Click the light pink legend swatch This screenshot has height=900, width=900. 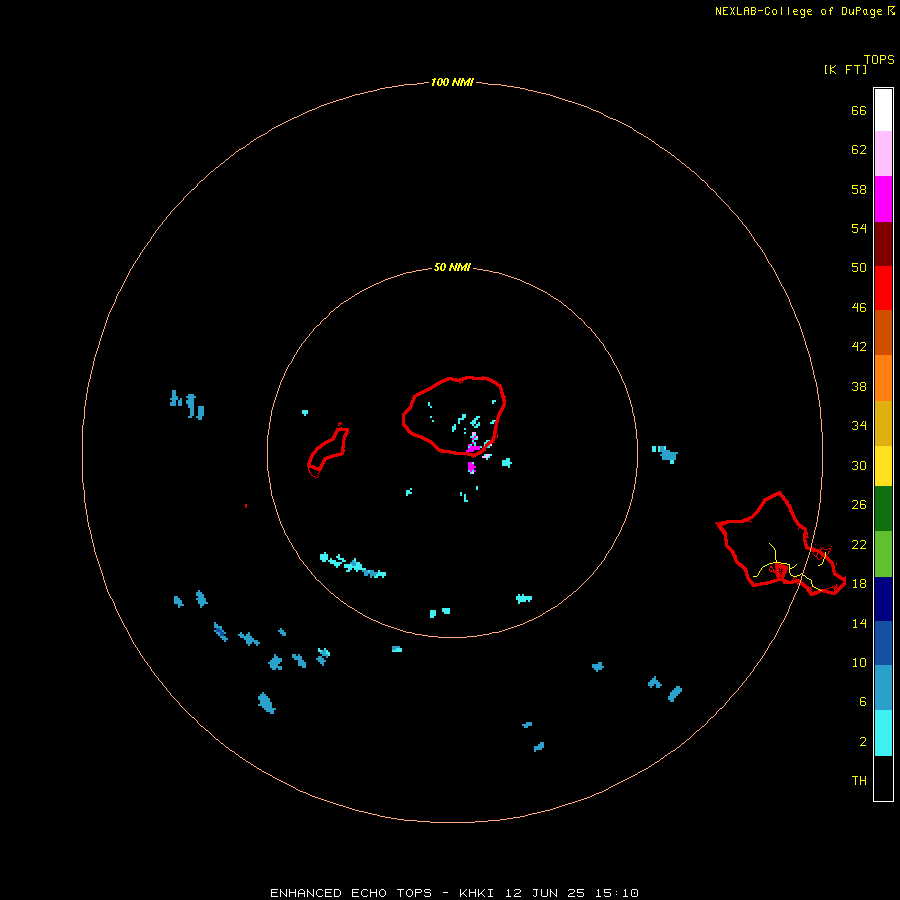[883, 154]
